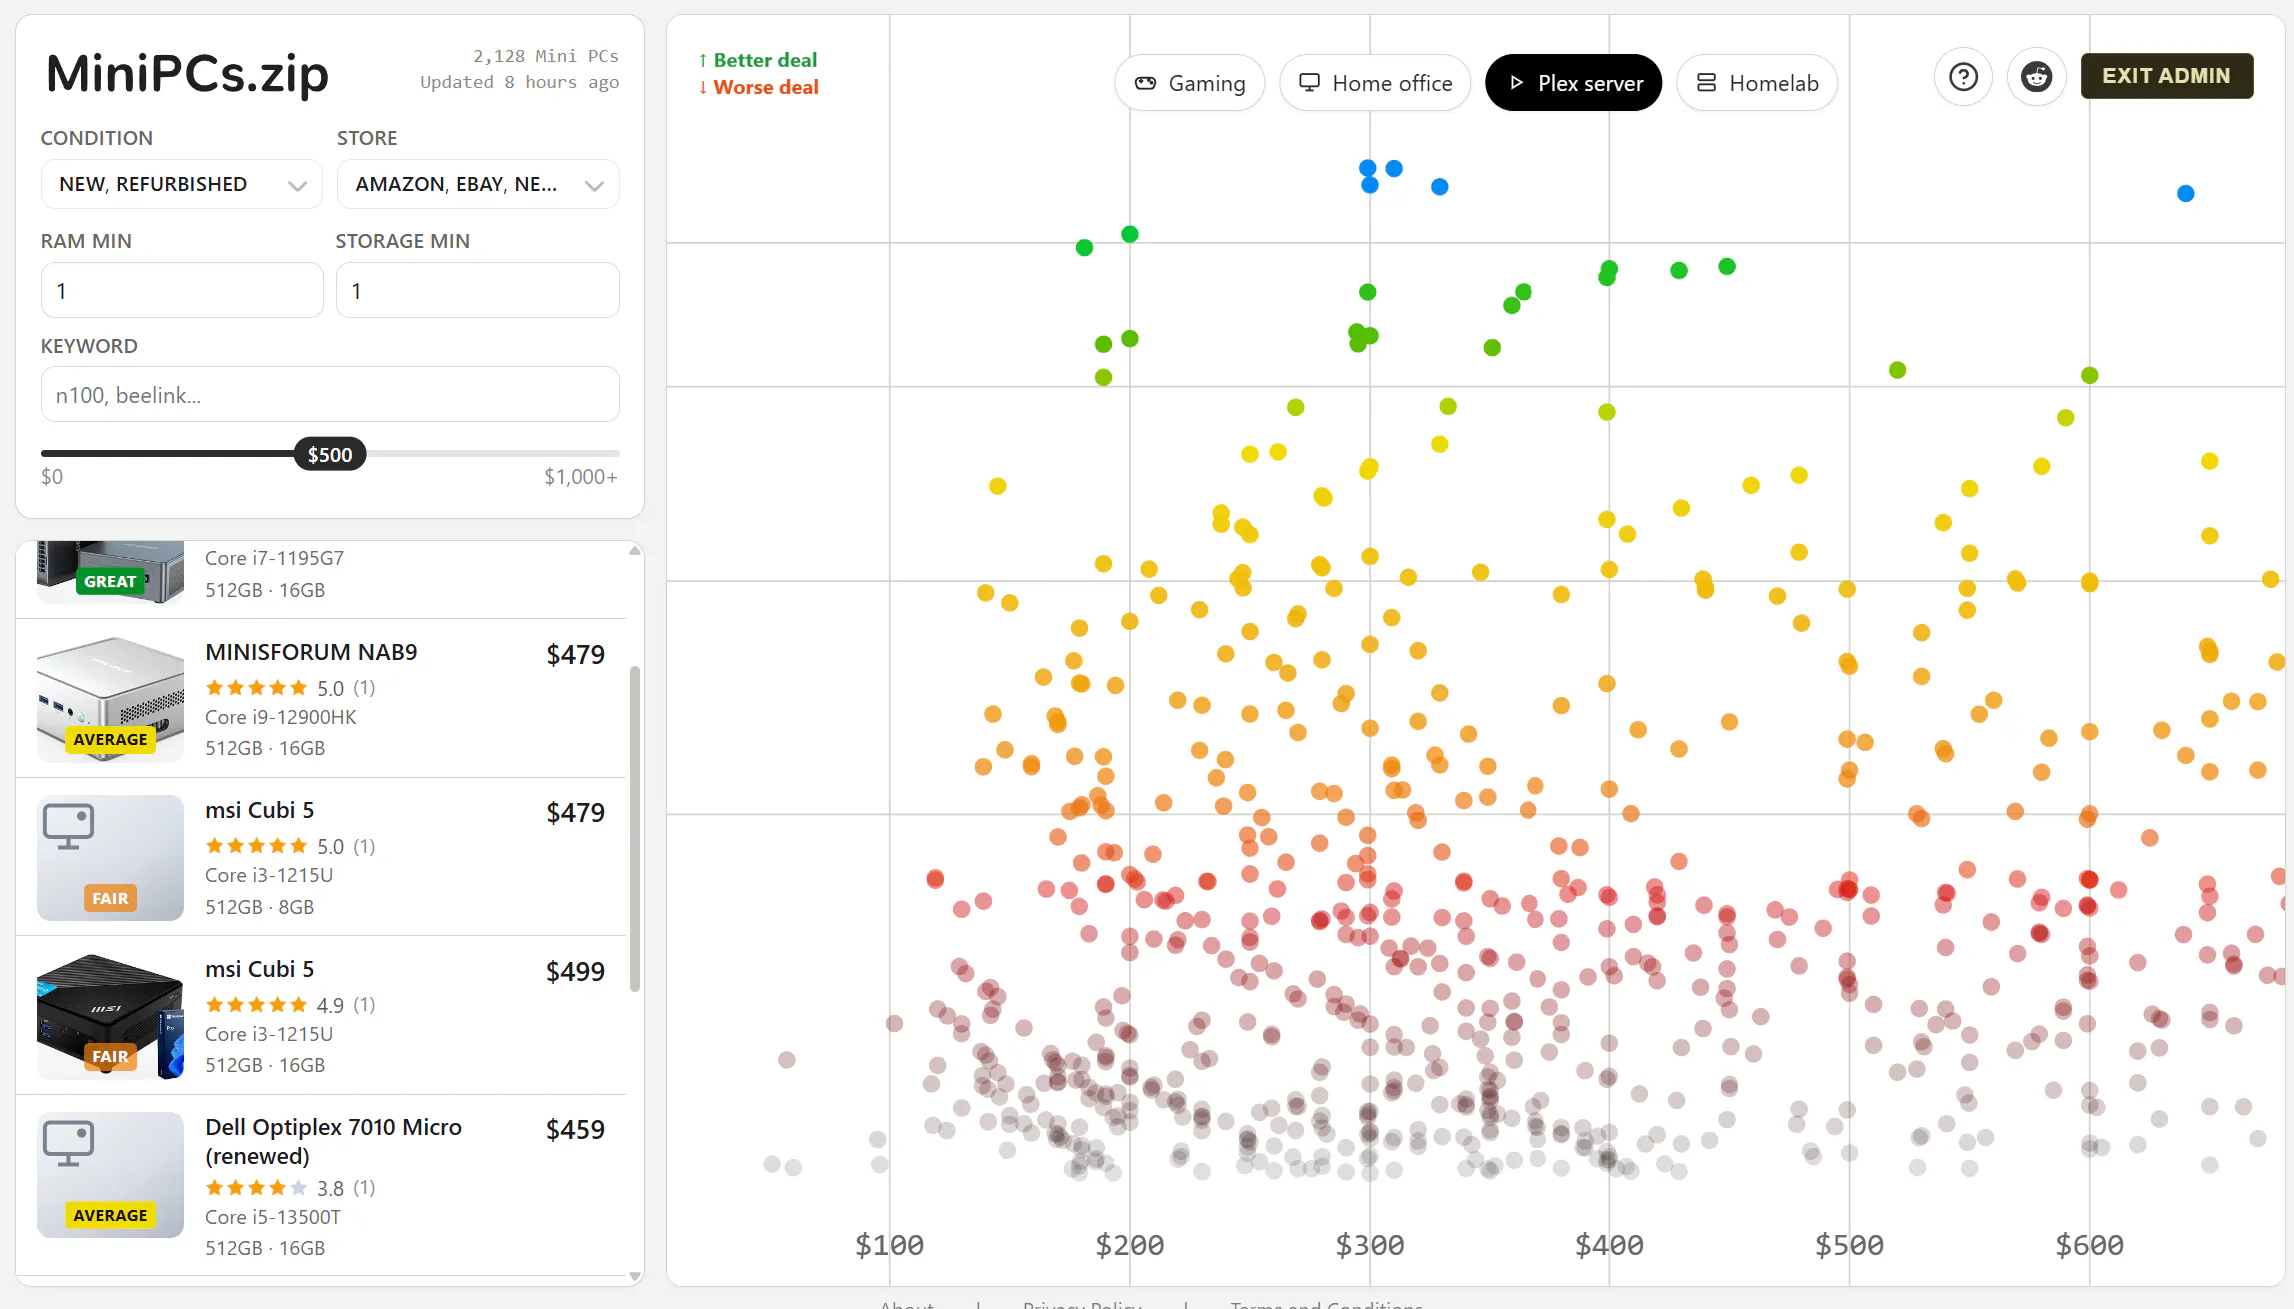Open the Store dropdown
This screenshot has height=1309, width=2294.
coord(478,184)
